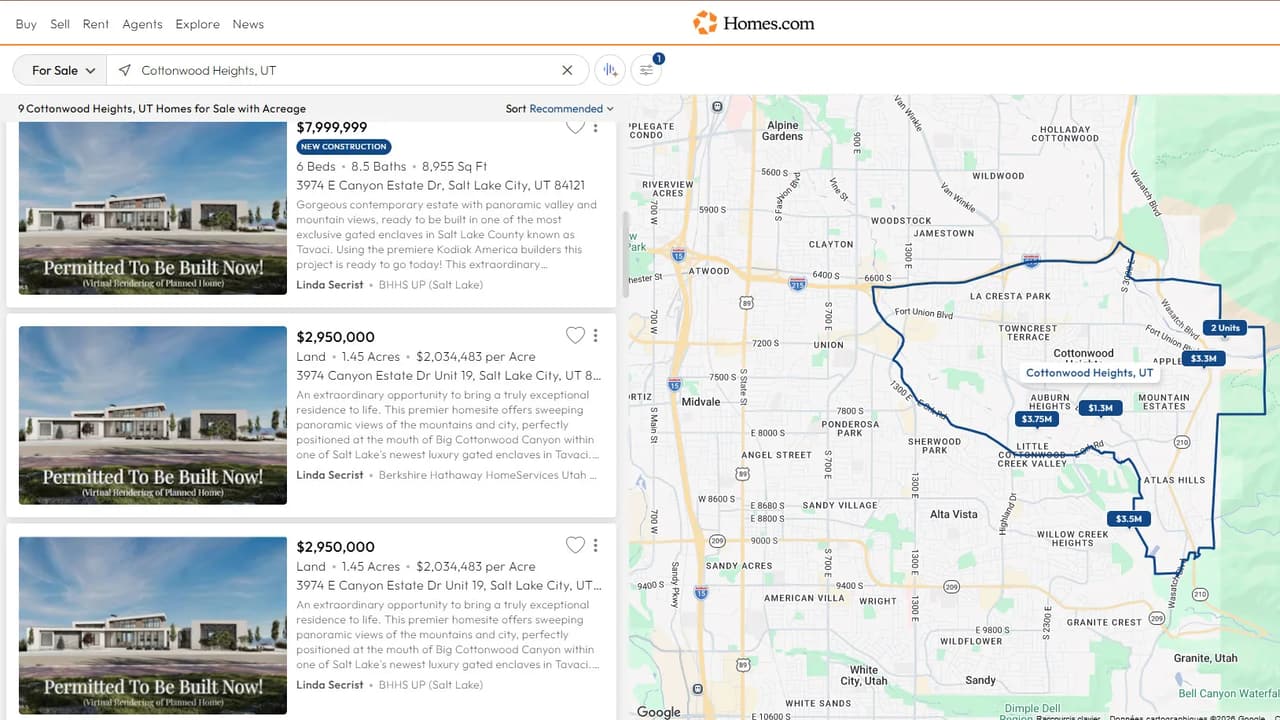Click the Homes.com logo

coord(755,23)
